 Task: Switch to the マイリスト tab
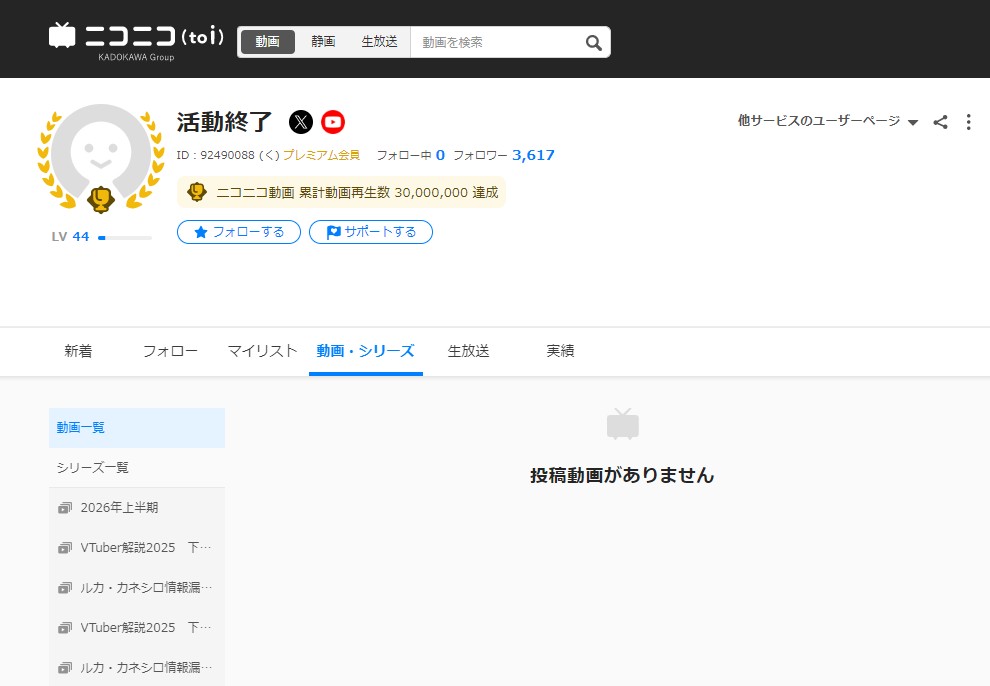(x=262, y=351)
